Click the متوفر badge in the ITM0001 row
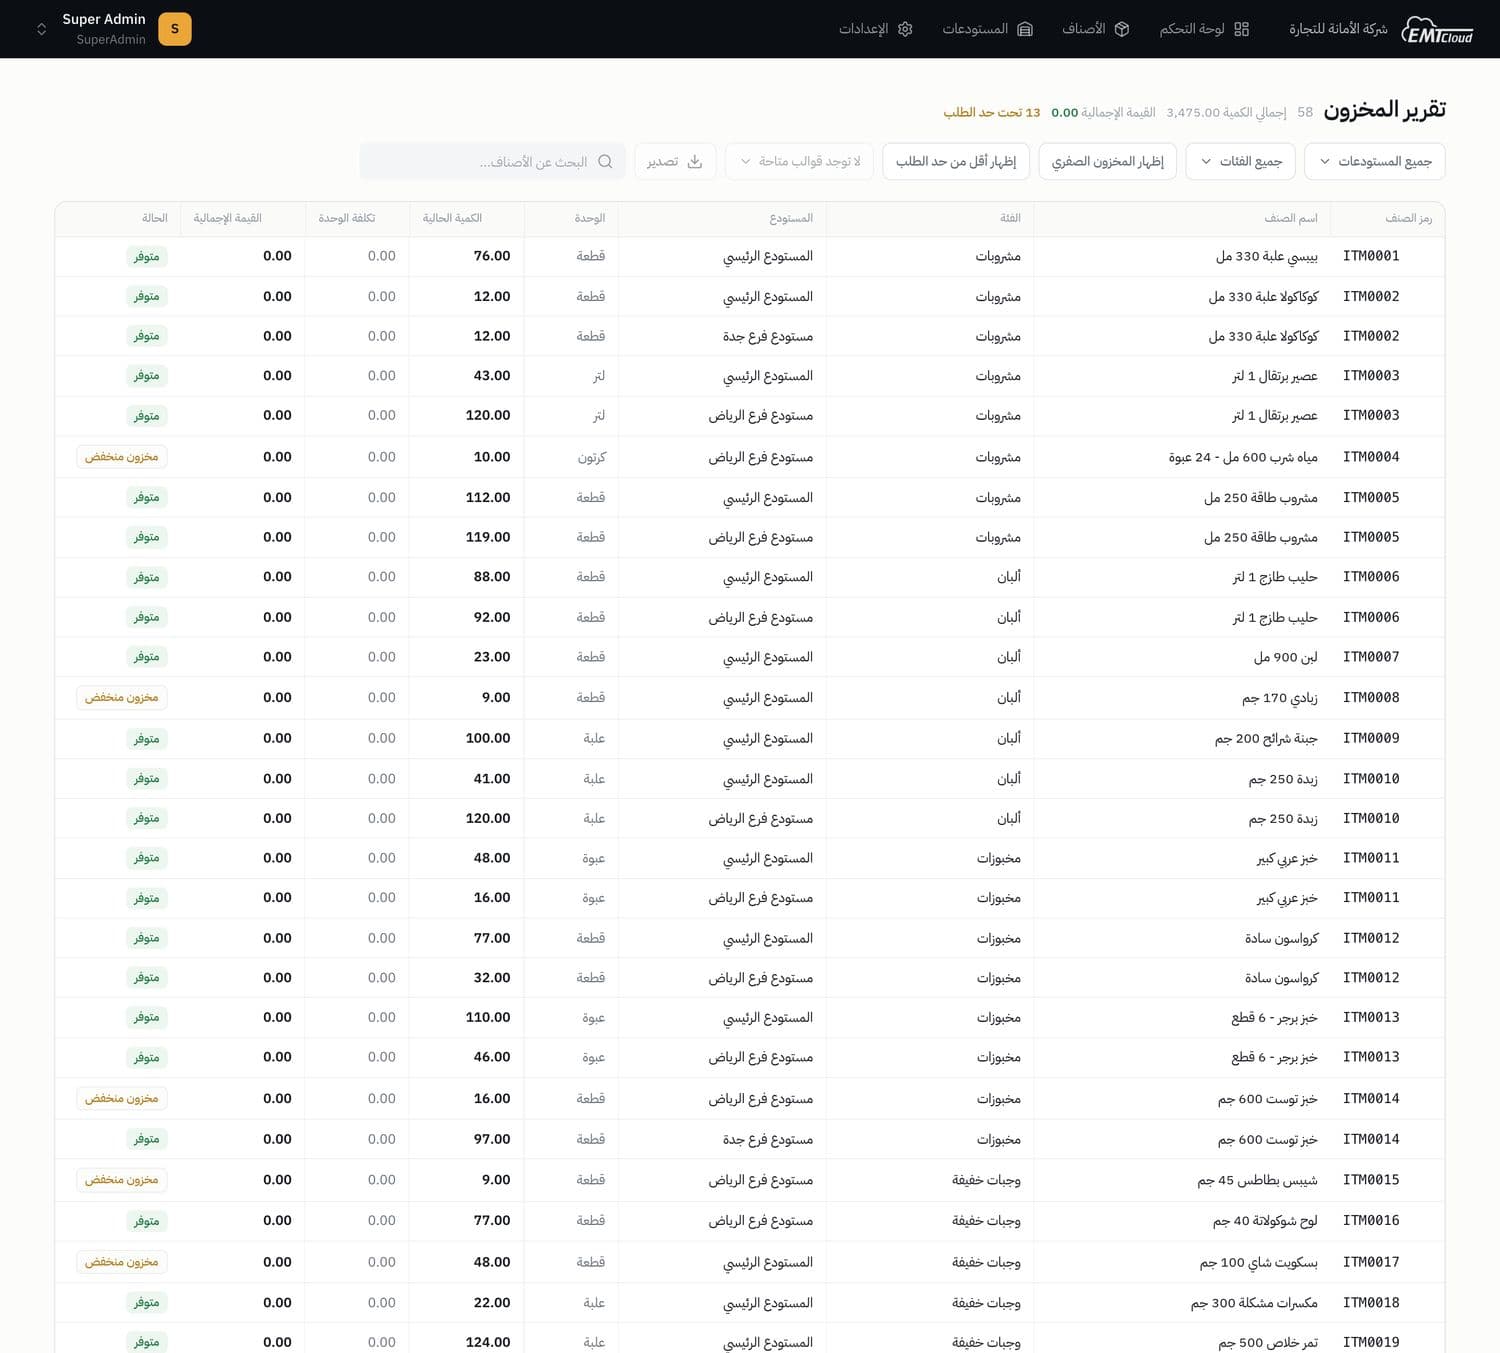This screenshot has height=1353, width=1500. click(147, 256)
